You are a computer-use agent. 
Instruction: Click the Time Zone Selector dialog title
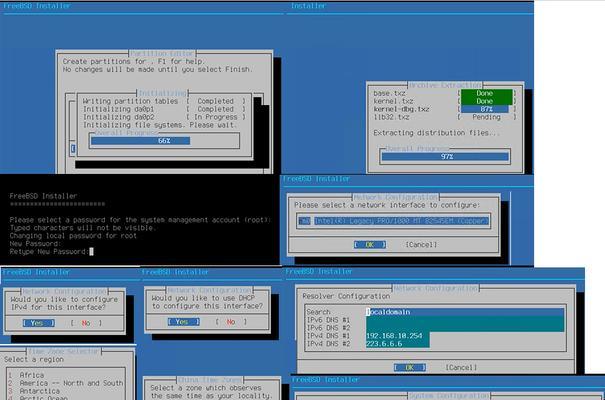[63, 351]
